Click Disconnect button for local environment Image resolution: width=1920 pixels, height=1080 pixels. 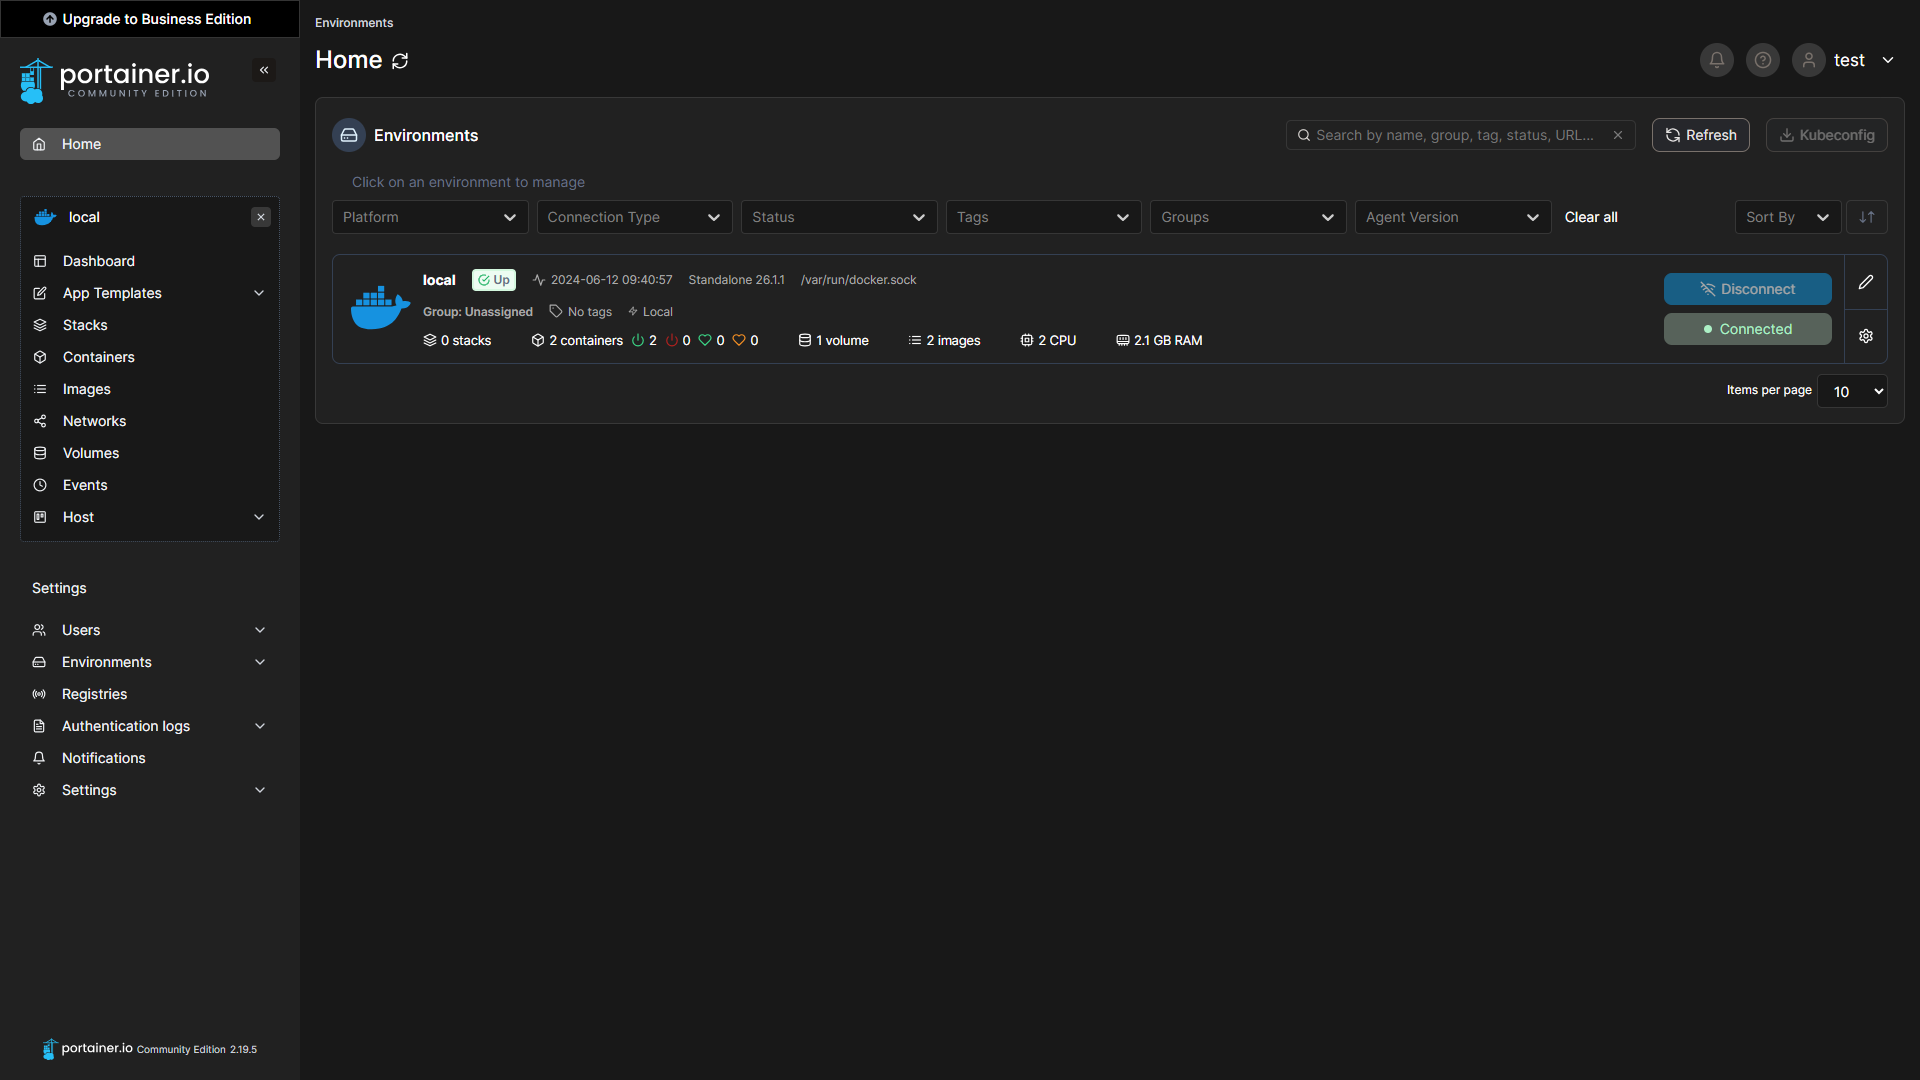pyautogui.click(x=1747, y=289)
